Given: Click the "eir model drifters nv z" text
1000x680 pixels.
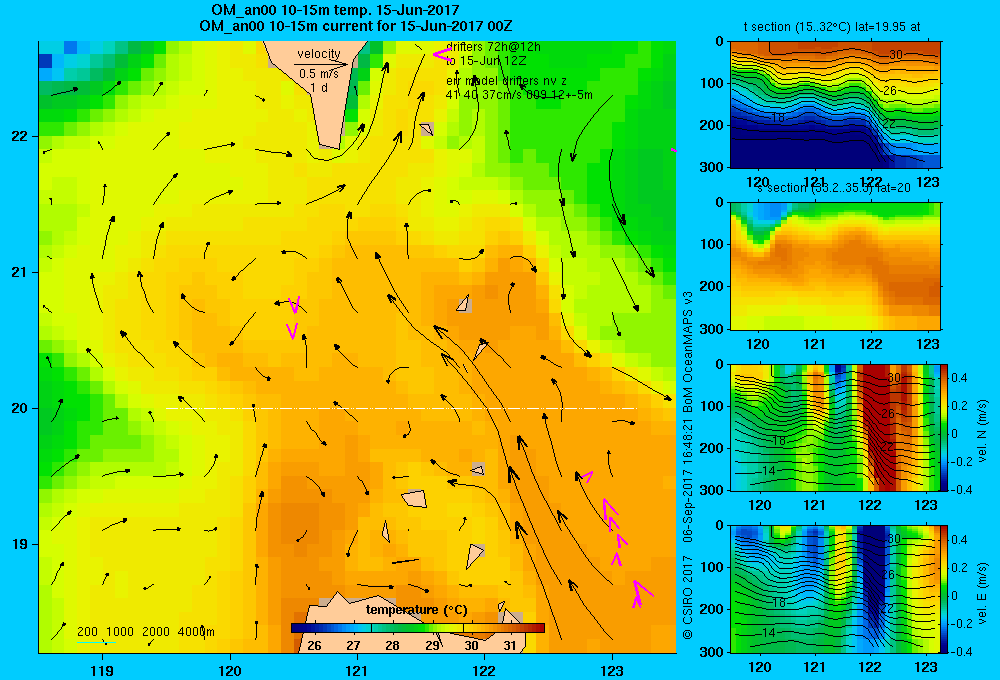Looking at the screenshot, I should click(x=506, y=81).
